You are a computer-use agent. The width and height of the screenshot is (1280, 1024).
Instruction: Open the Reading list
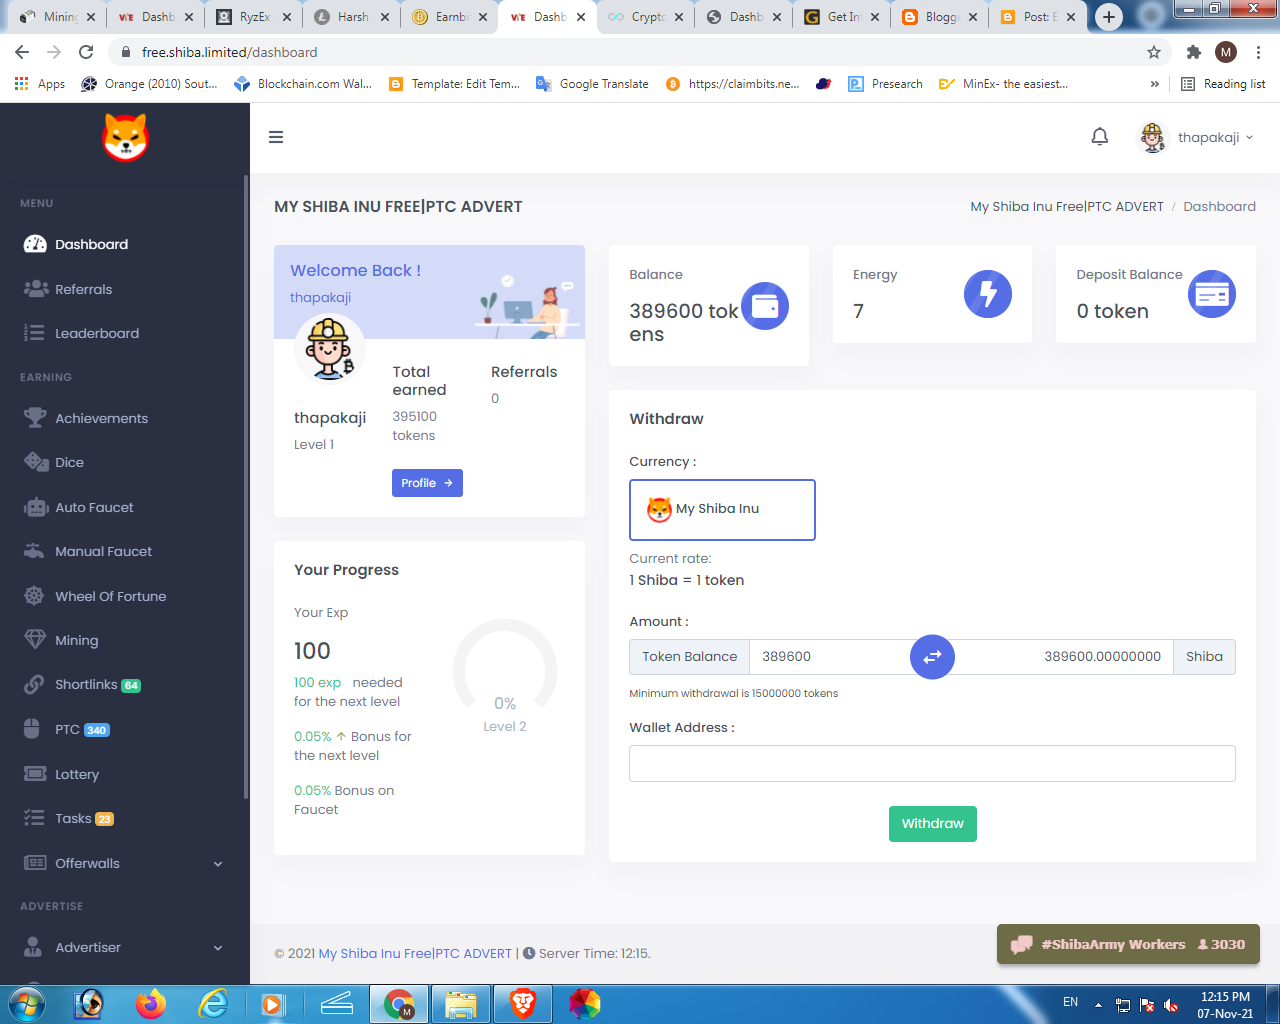click(x=1223, y=84)
